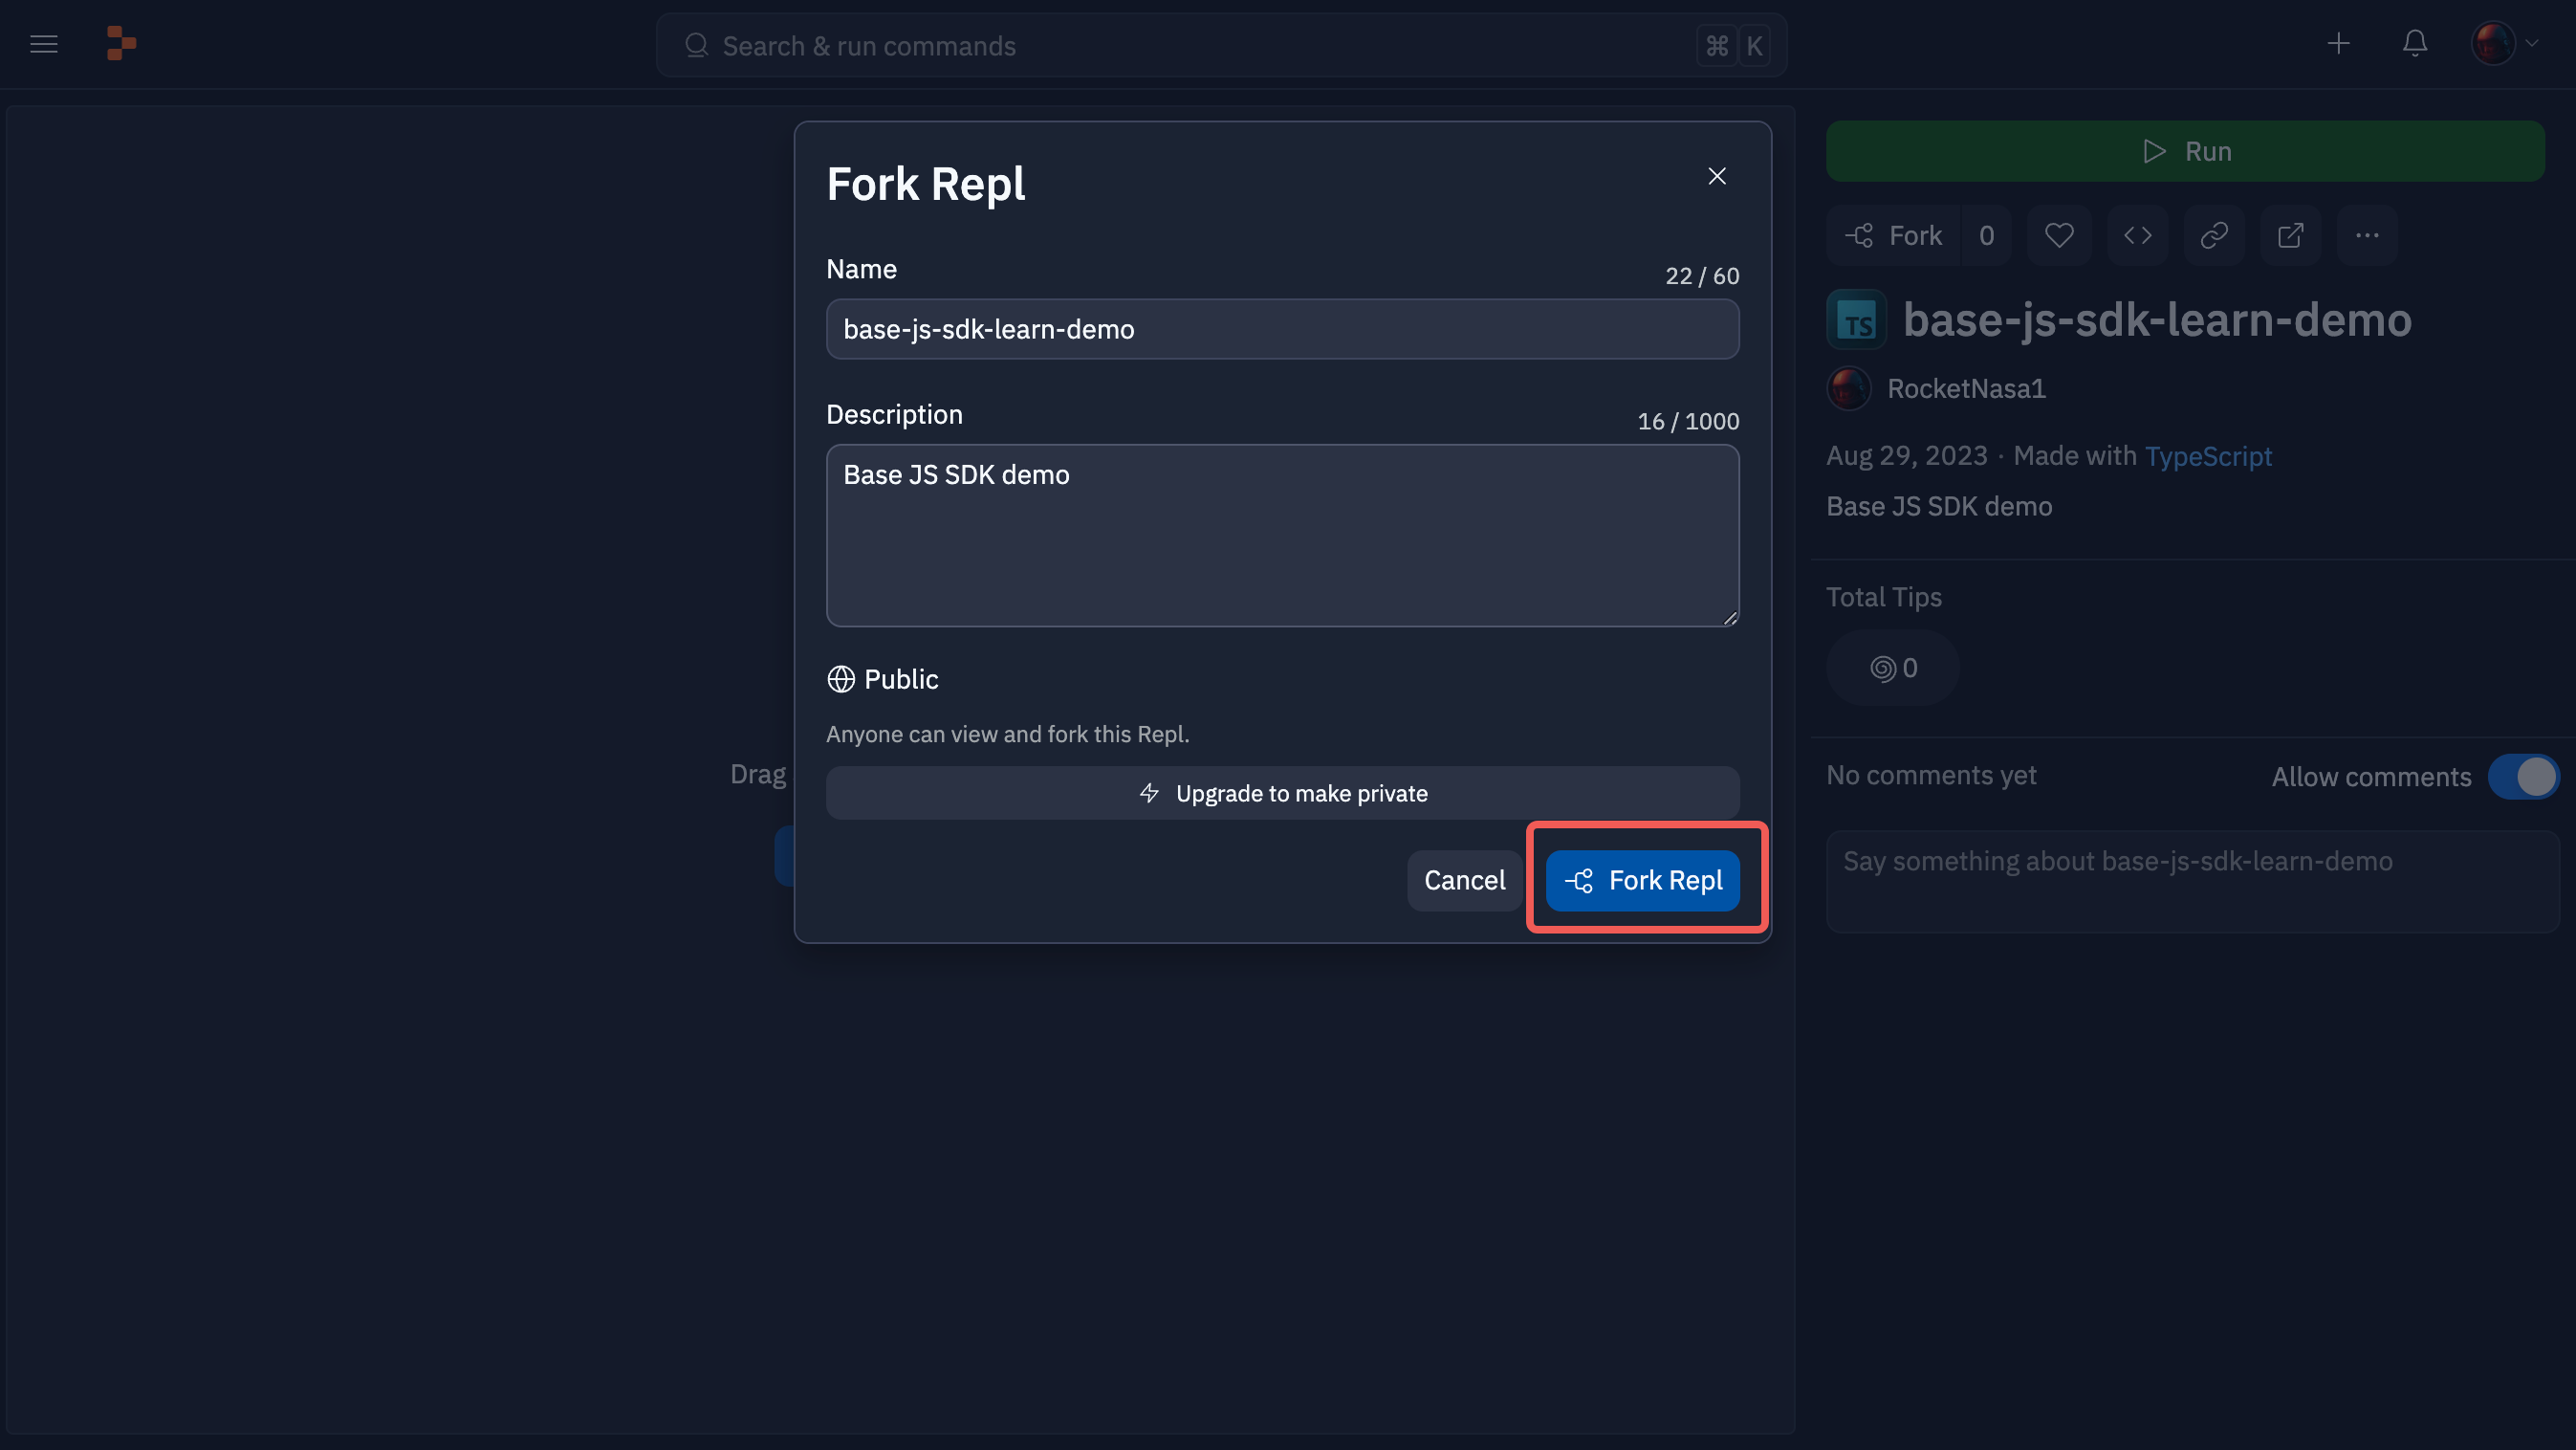Copy the Repl link with chain icon
Image resolution: width=2576 pixels, height=1450 pixels.
coord(2214,236)
